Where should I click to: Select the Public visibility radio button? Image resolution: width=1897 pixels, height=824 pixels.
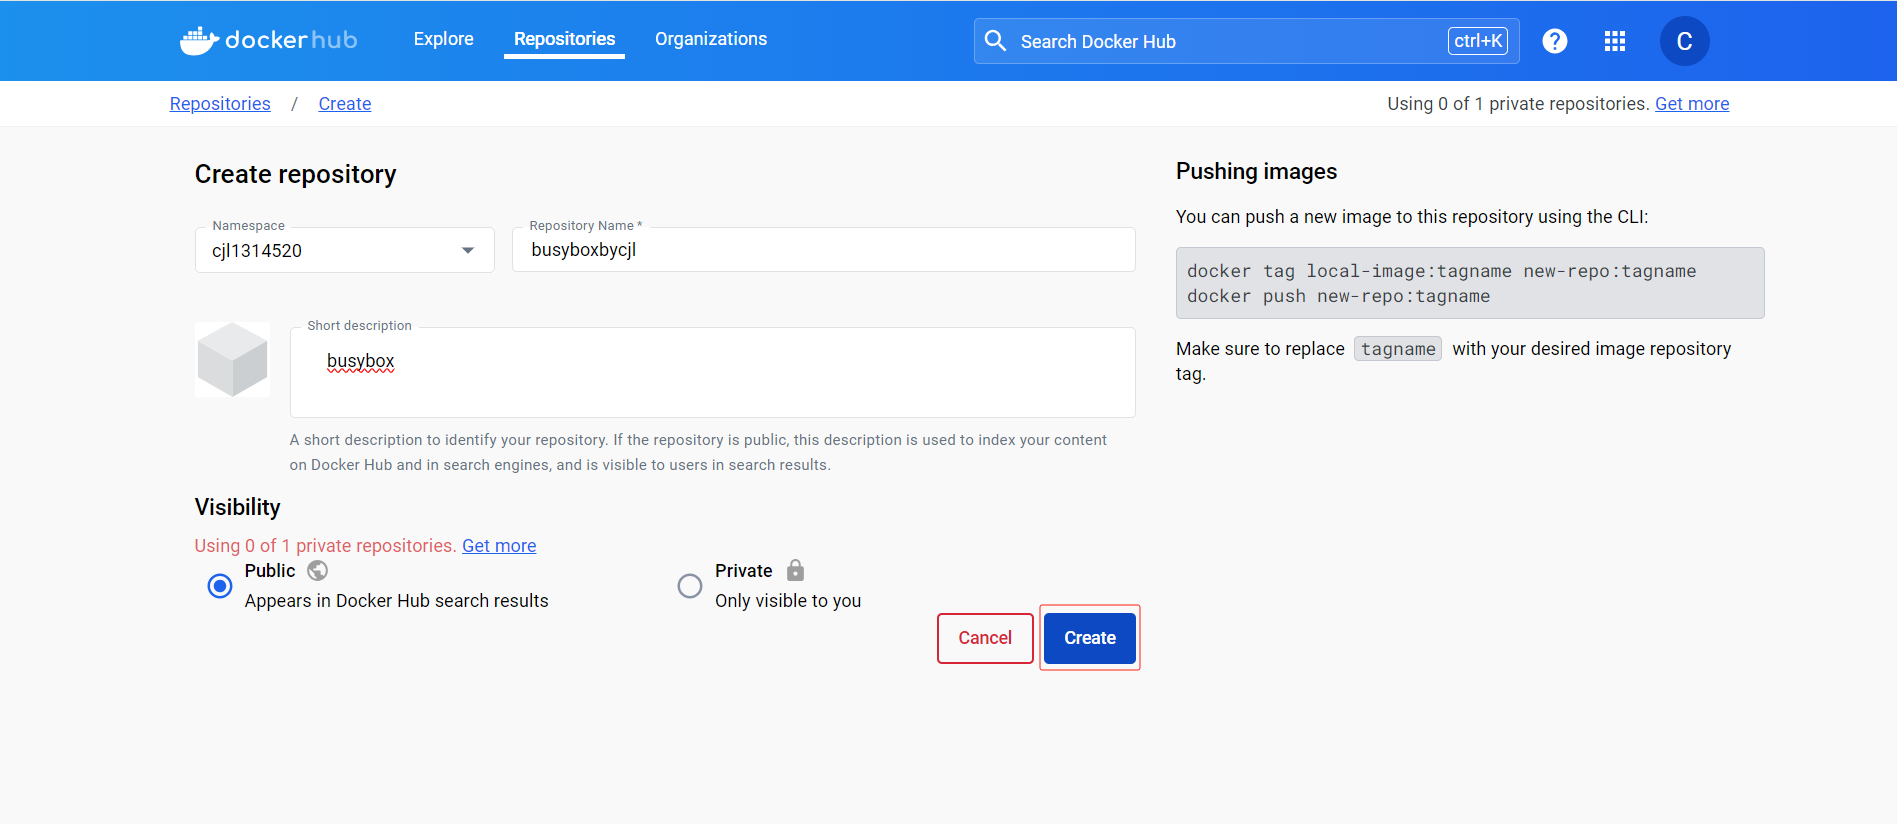click(x=220, y=586)
